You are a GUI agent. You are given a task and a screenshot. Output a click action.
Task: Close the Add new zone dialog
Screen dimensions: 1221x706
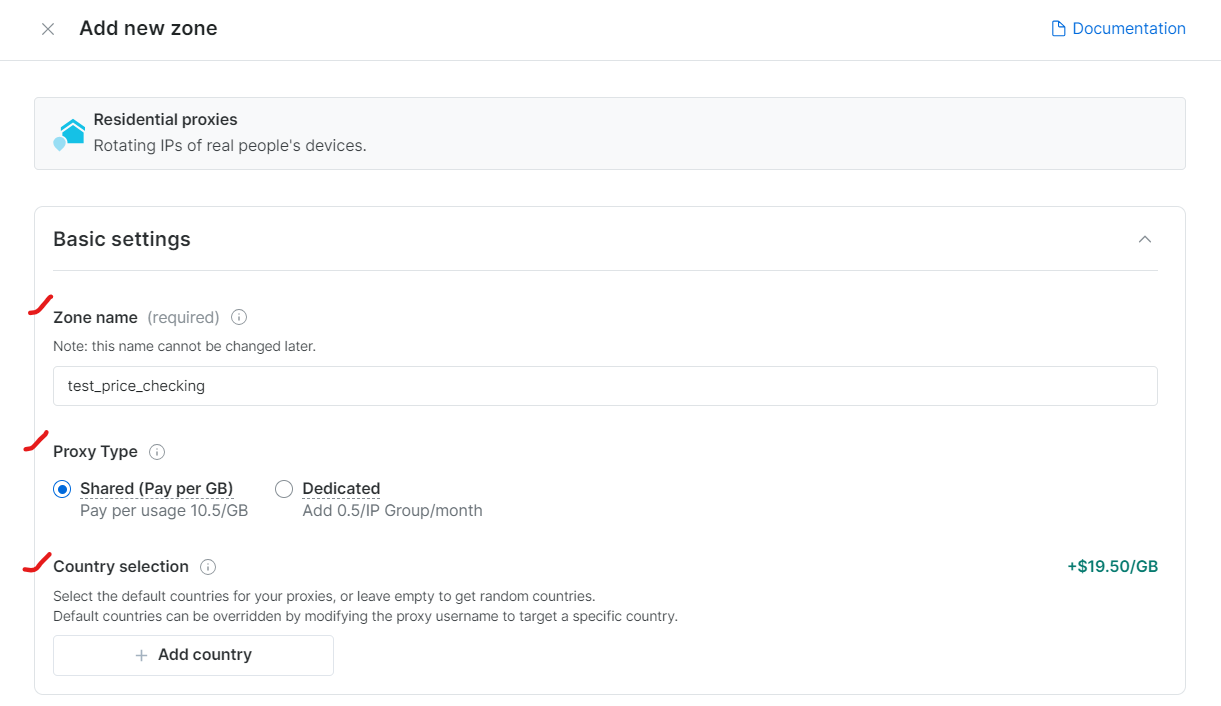[x=48, y=29]
